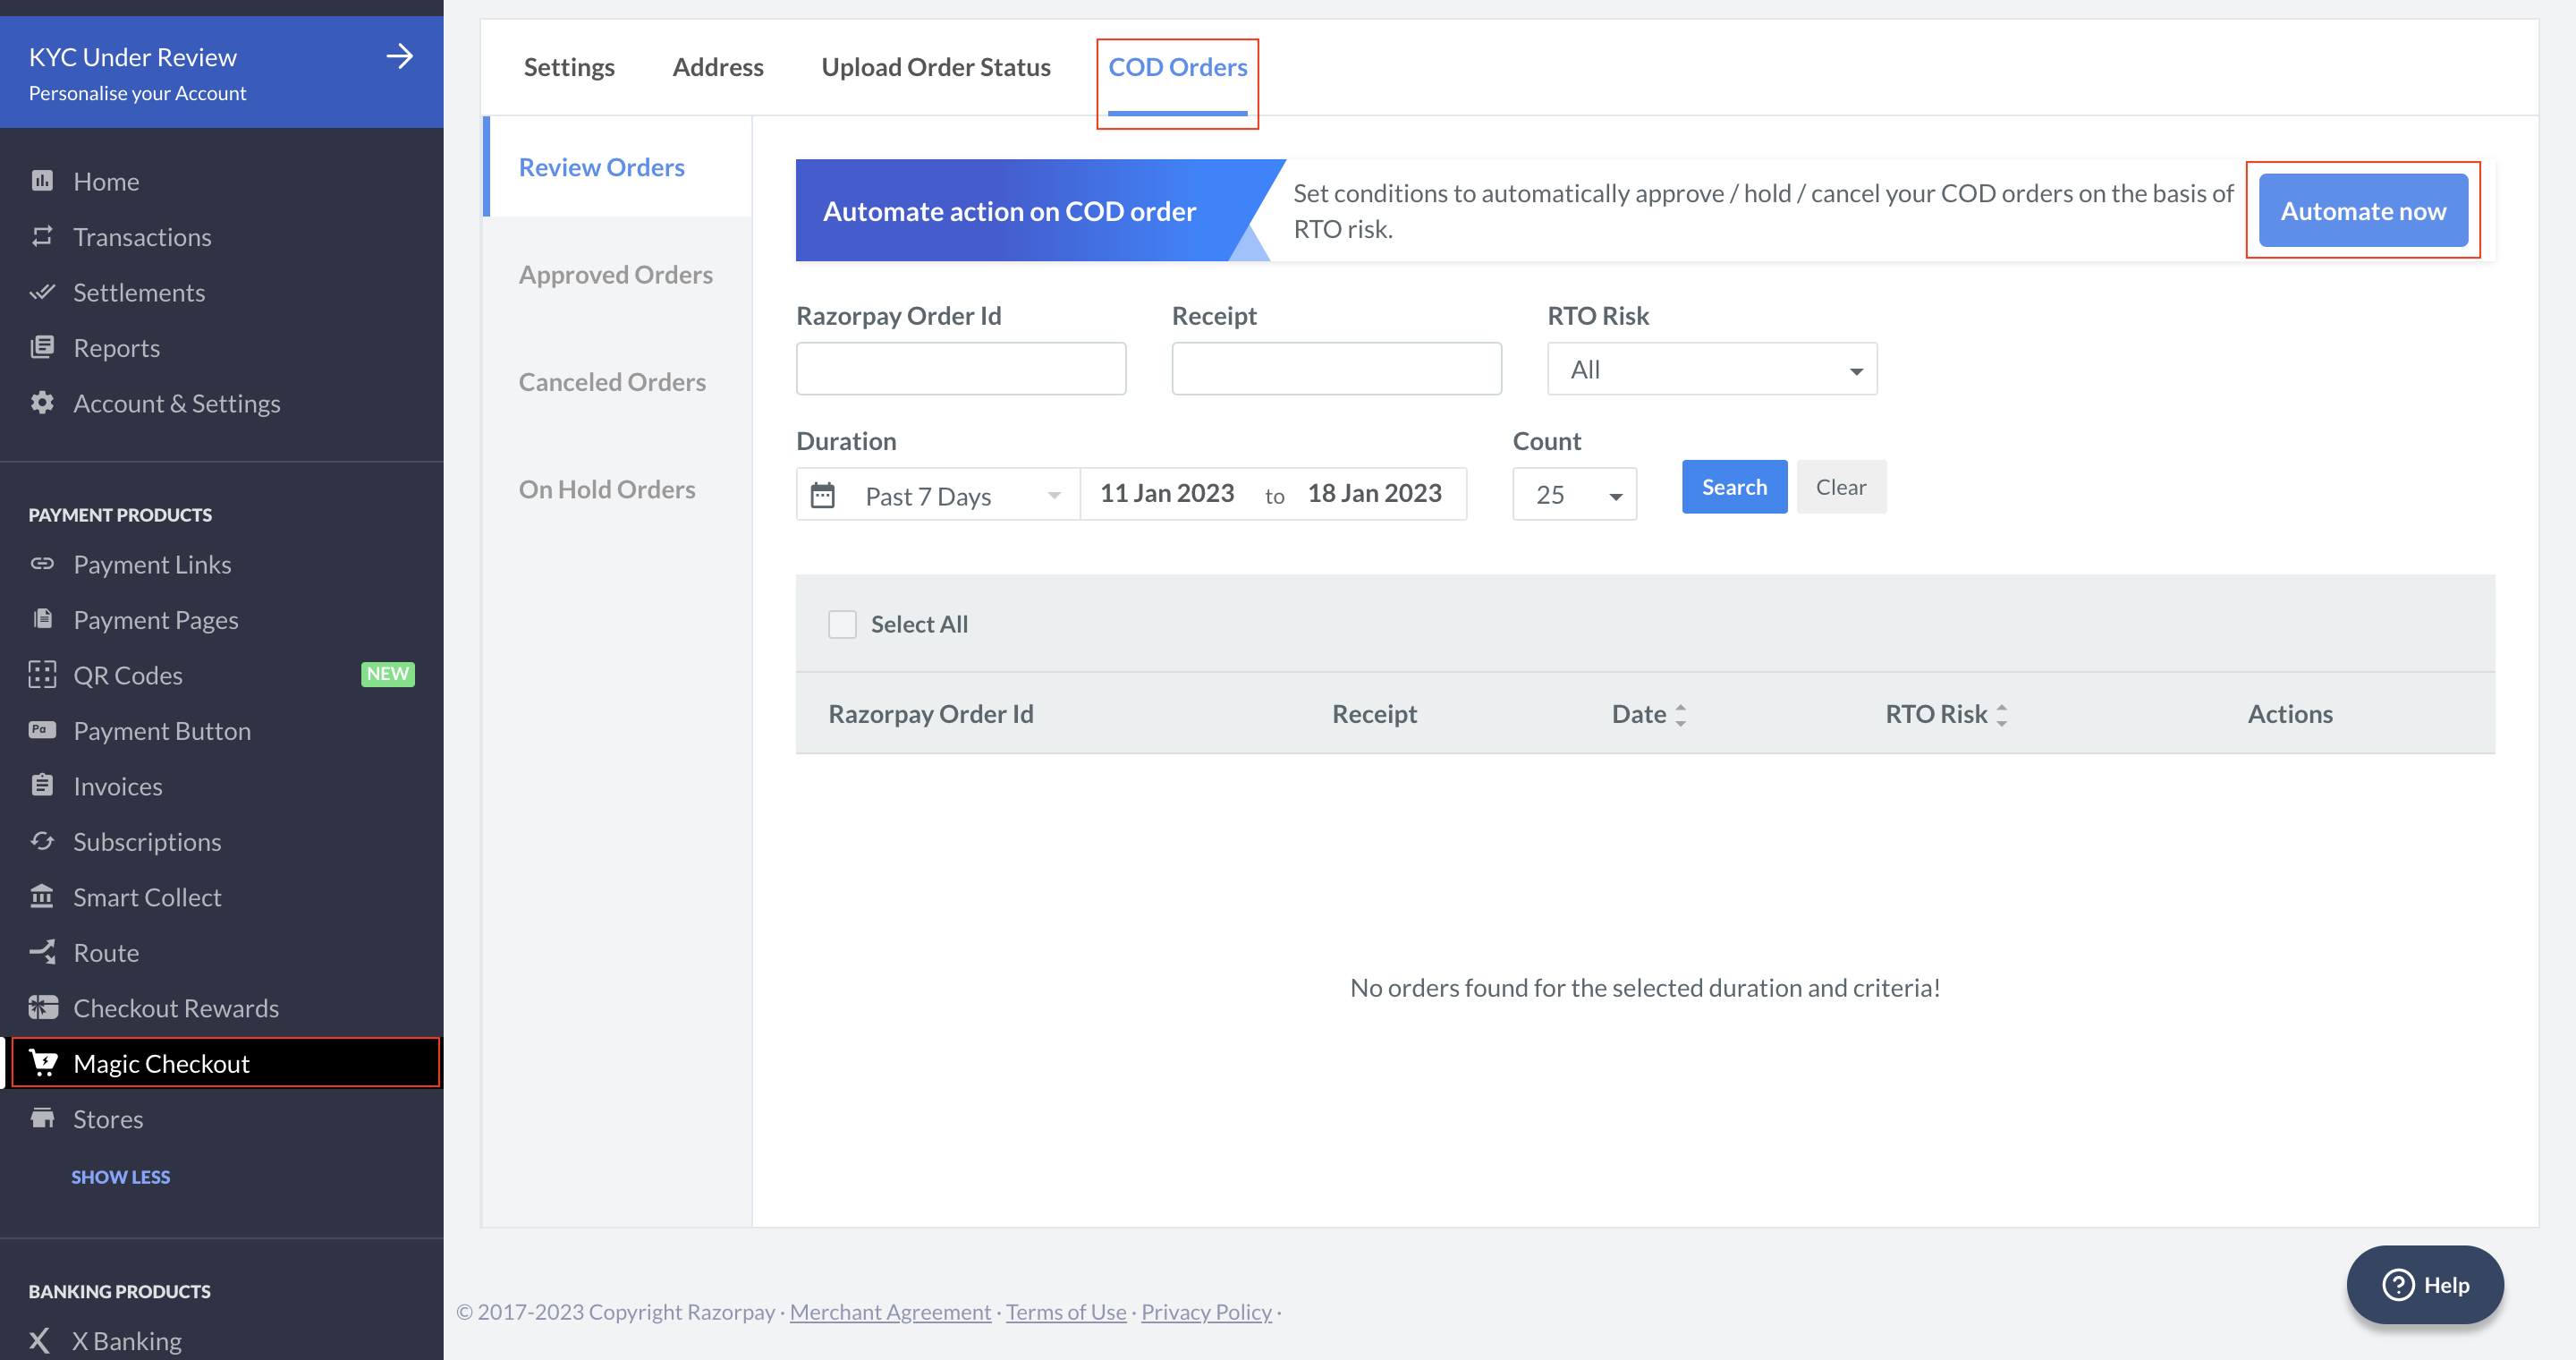Open Transactions section in sidebar
The height and width of the screenshot is (1360, 2576).
[x=143, y=235]
